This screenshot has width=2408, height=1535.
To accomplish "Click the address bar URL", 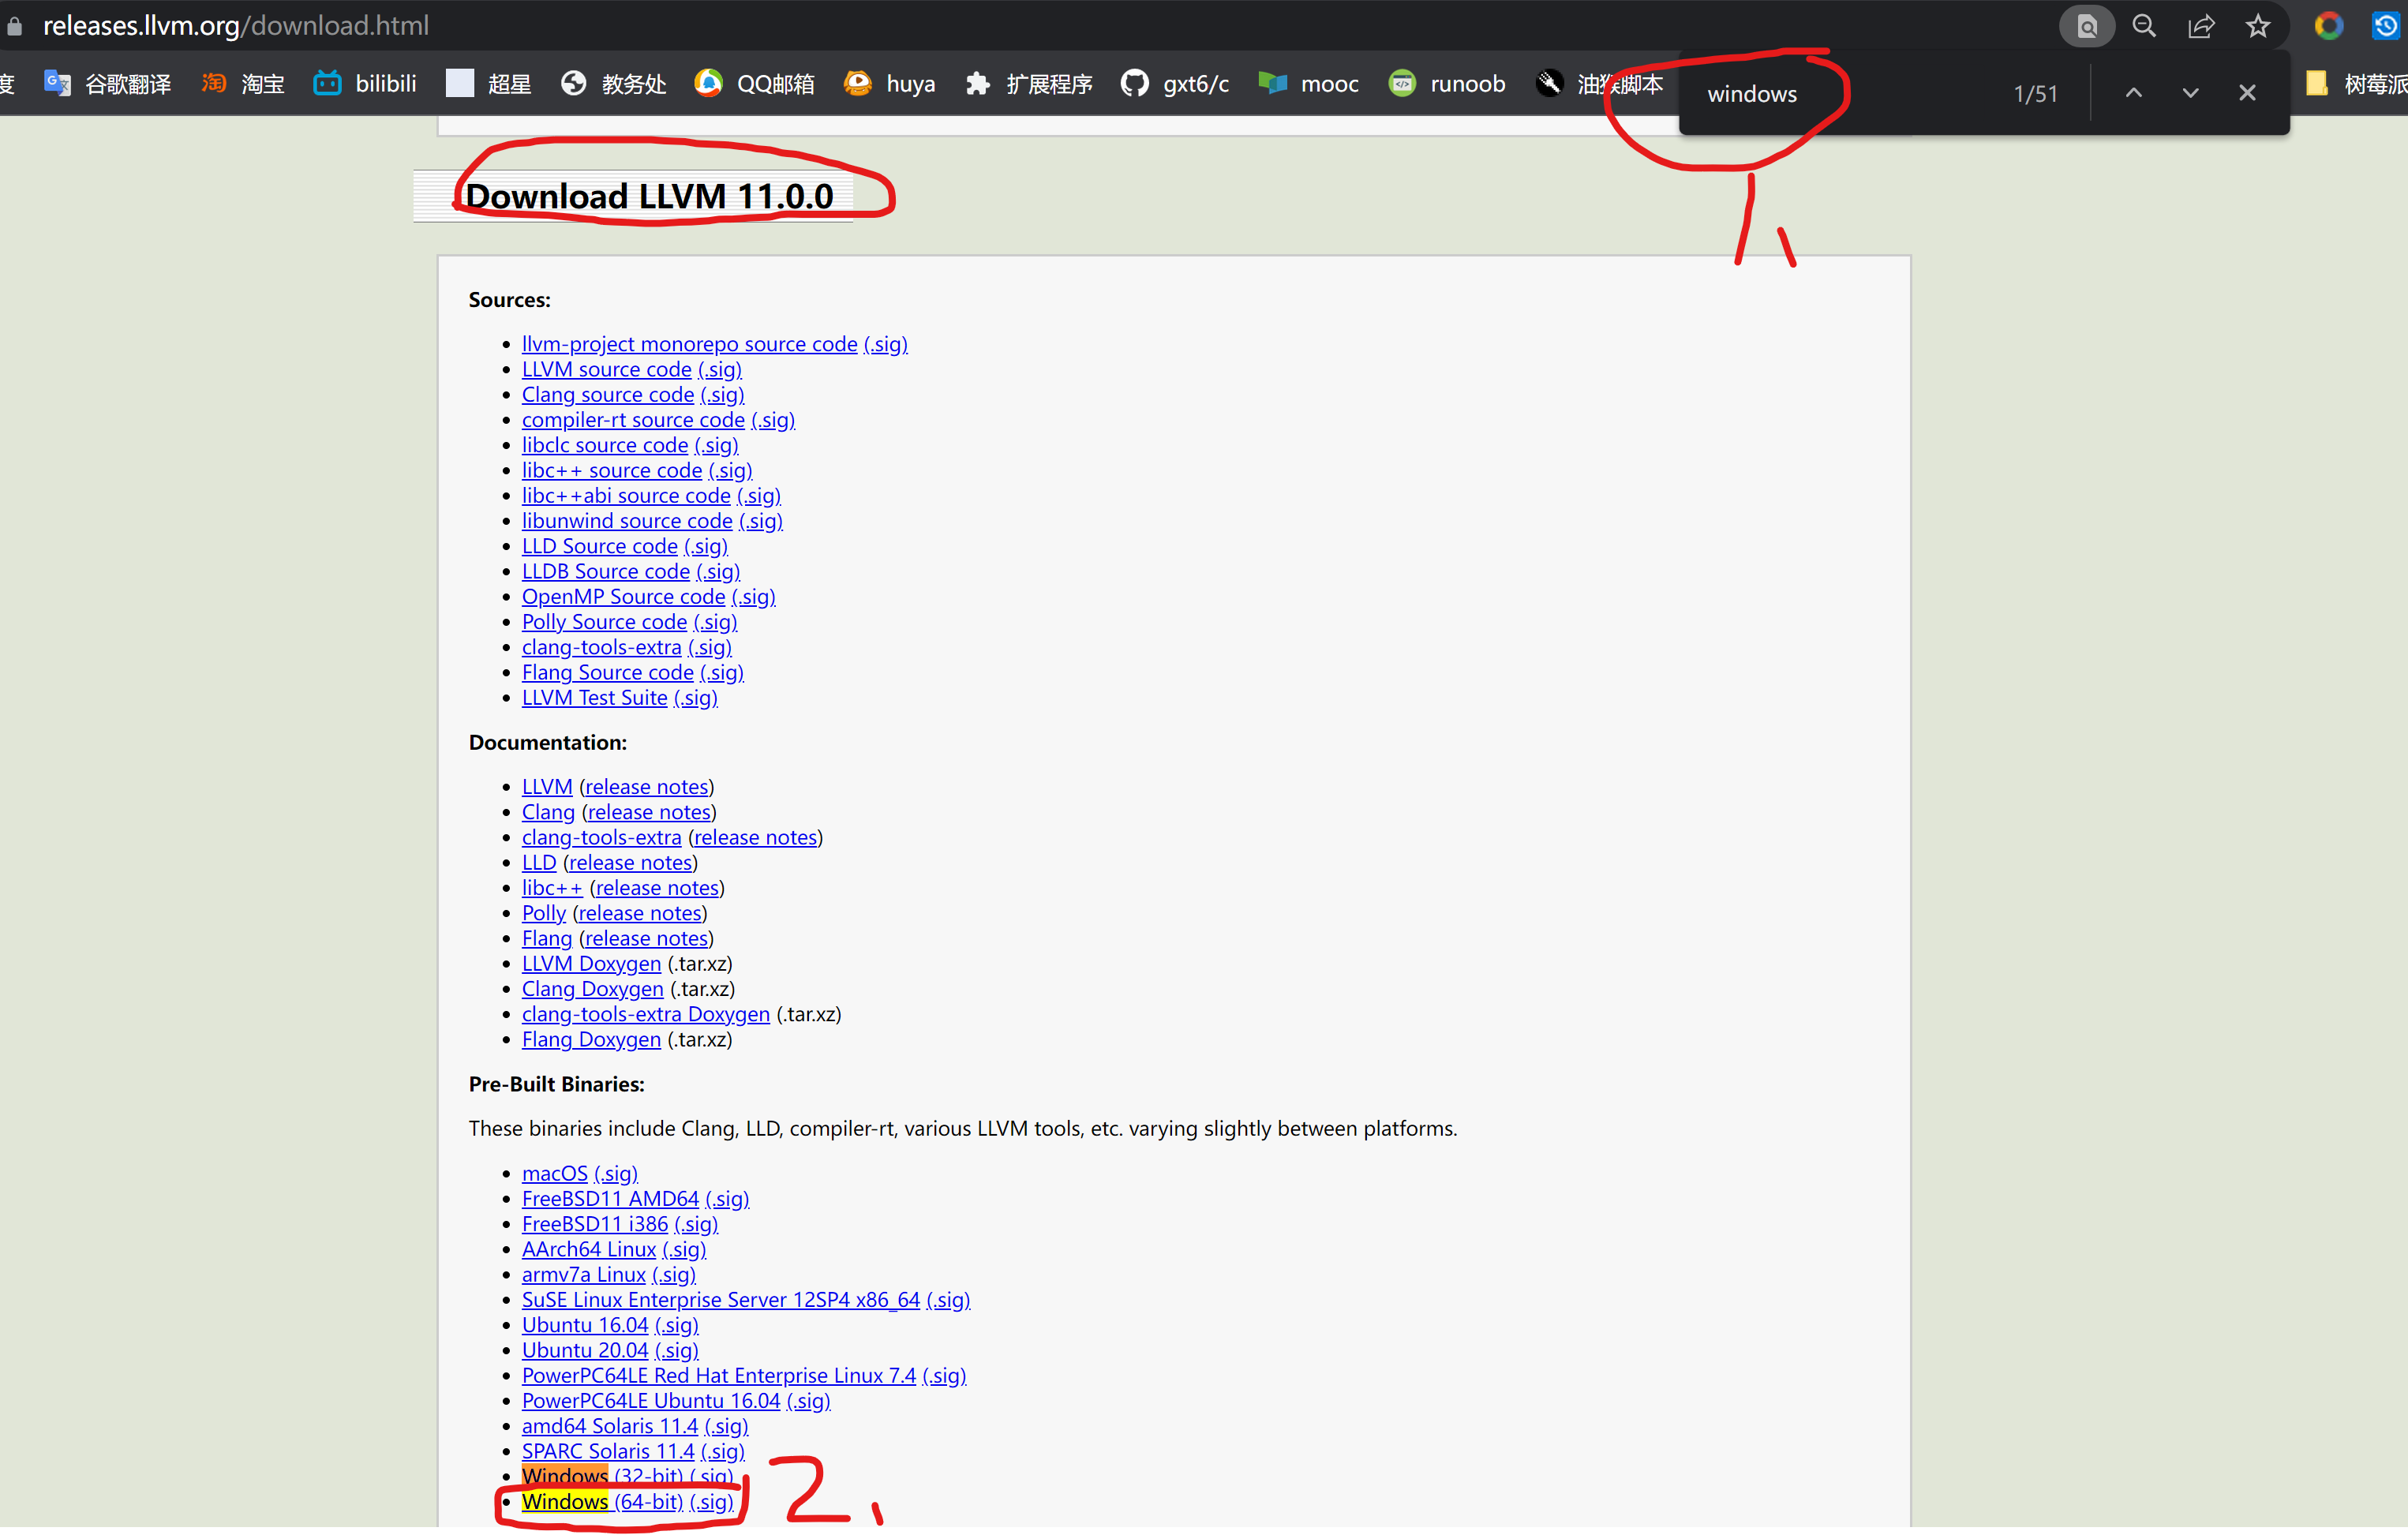I will point(236,26).
